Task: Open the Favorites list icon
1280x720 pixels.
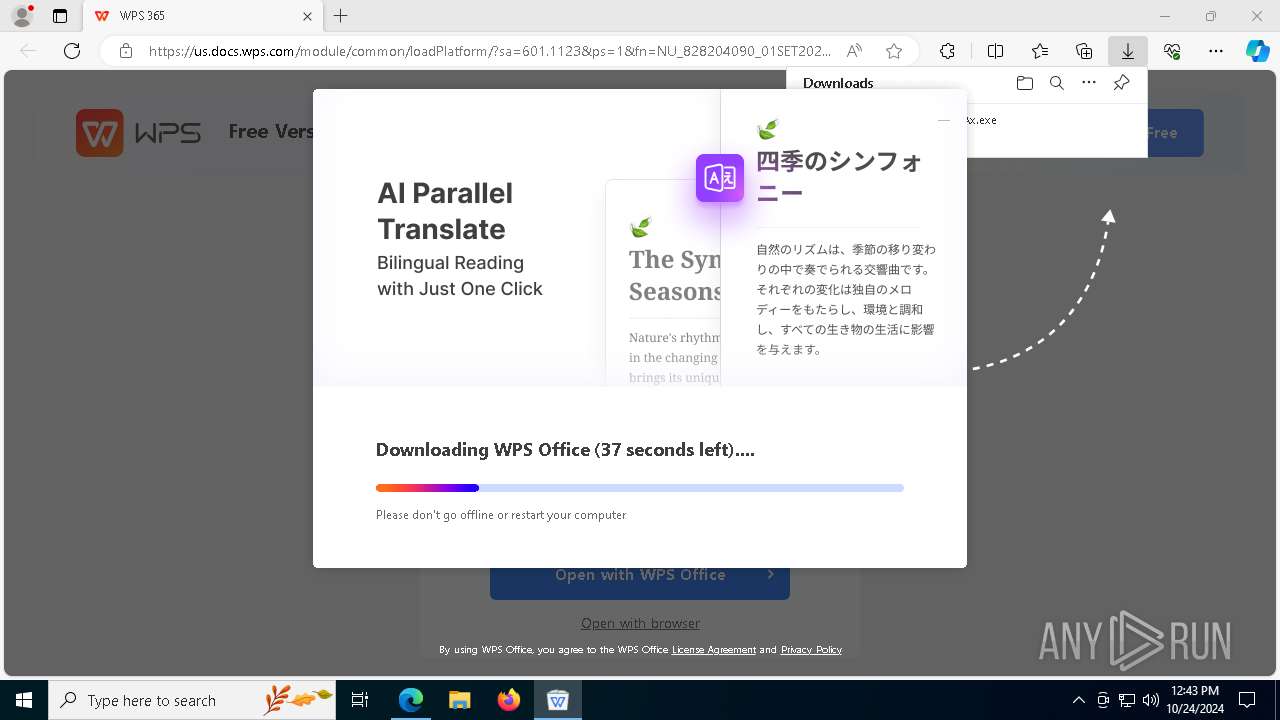Action: (x=1040, y=51)
